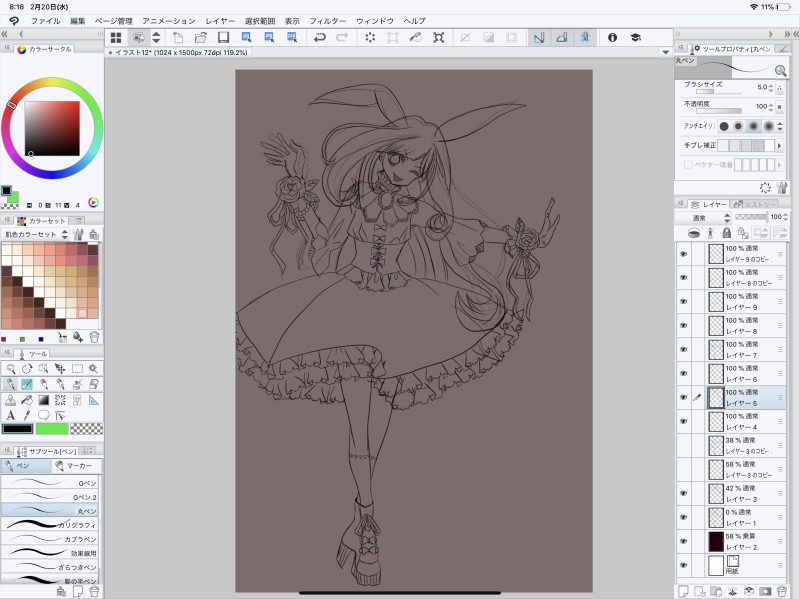The width and height of the screenshot is (800, 599).
Task: Click the Undo arrow in command bar
Action: pos(319,37)
